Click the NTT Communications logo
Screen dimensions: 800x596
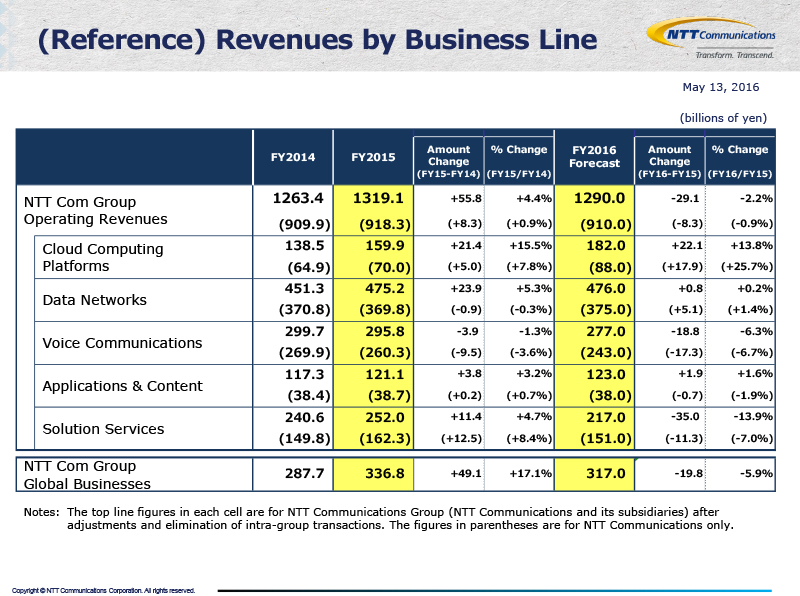pos(711,39)
